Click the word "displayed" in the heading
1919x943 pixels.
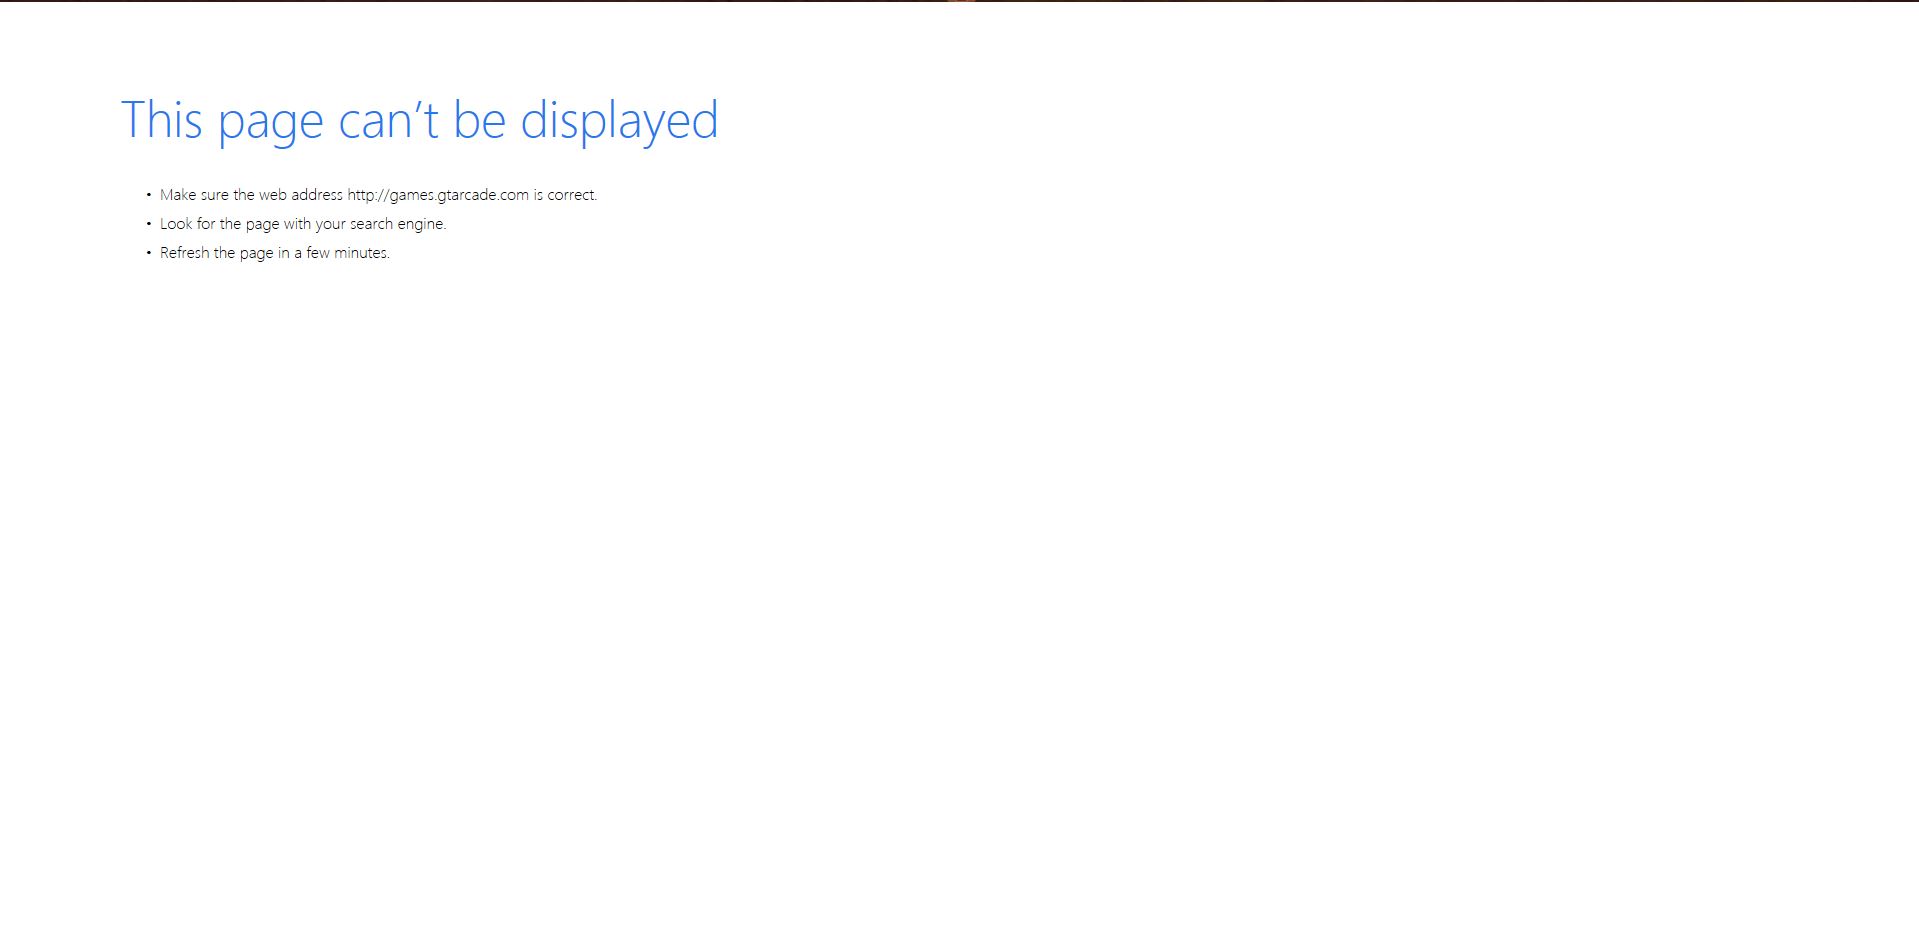pos(619,120)
